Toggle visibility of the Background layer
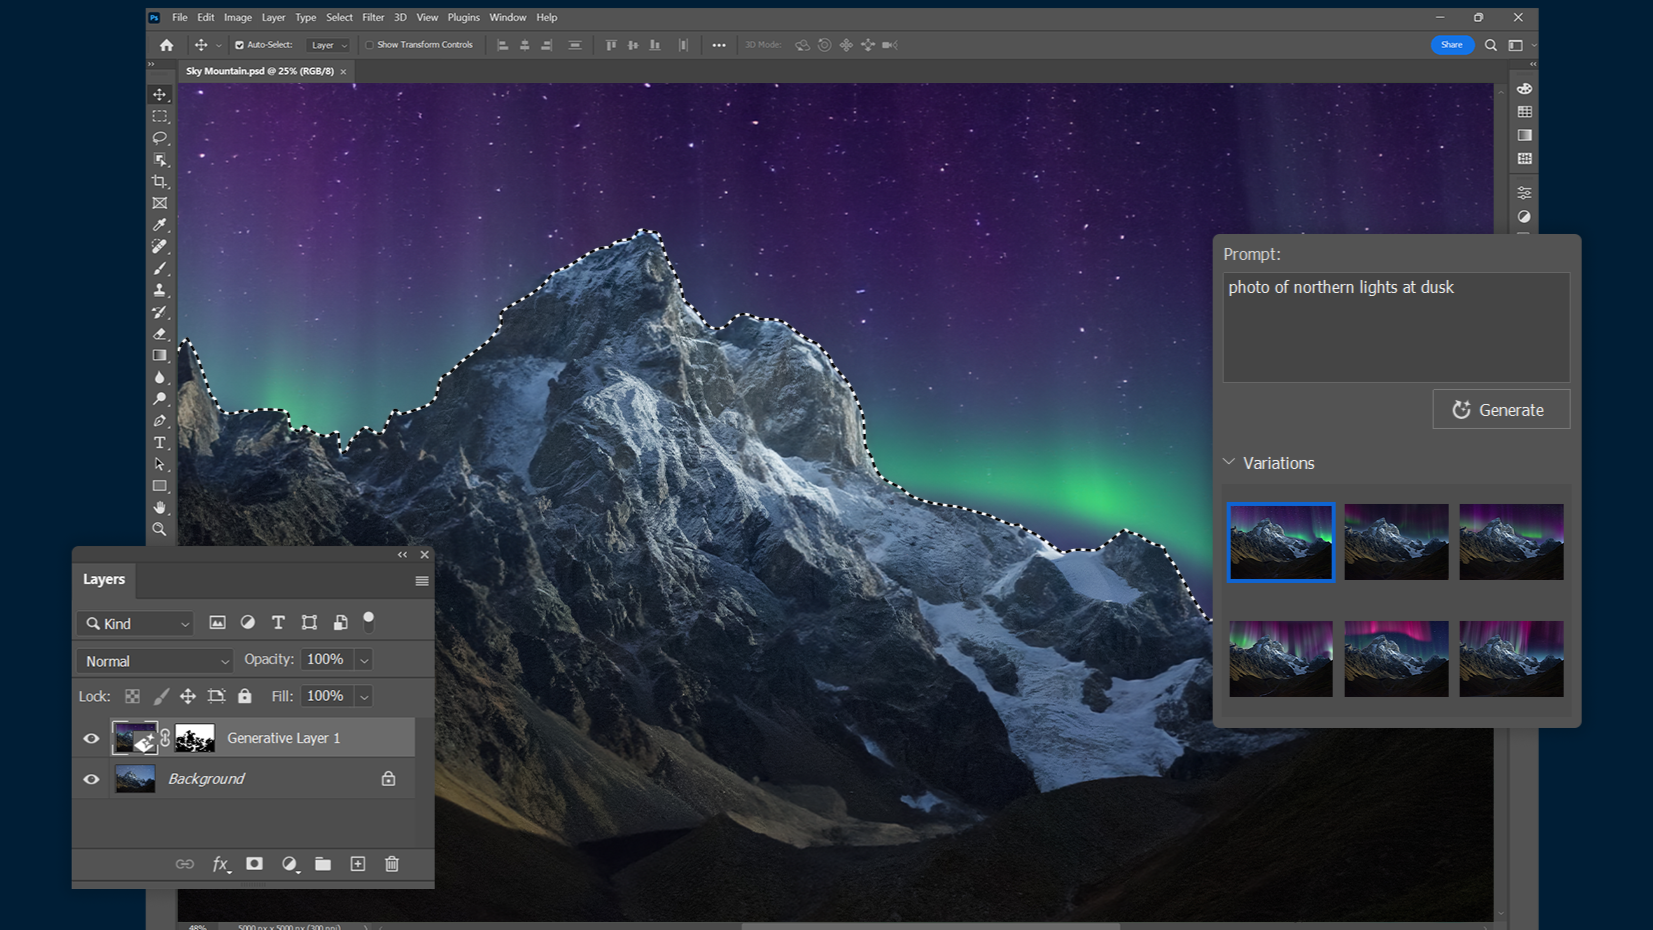Image resolution: width=1653 pixels, height=930 pixels. tap(91, 779)
